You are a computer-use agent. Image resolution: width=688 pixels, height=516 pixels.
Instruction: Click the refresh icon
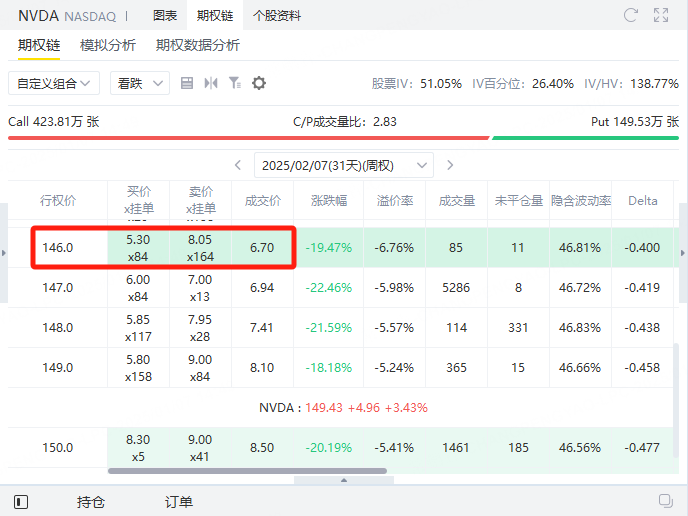[x=631, y=15]
